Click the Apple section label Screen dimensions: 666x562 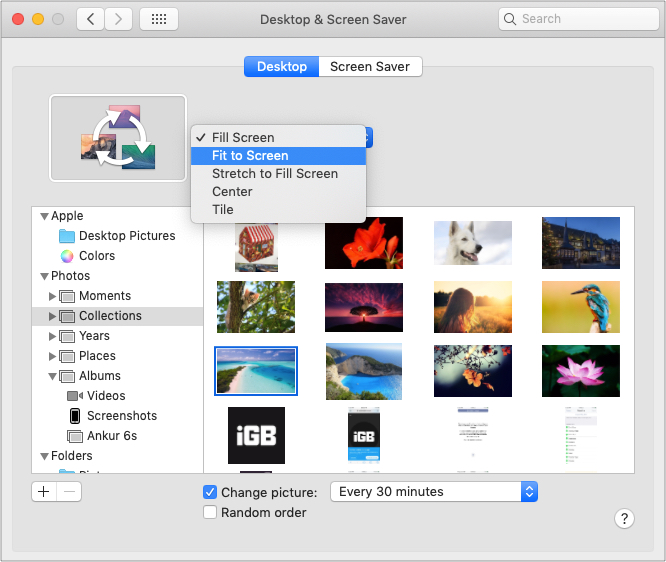[67, 216]
